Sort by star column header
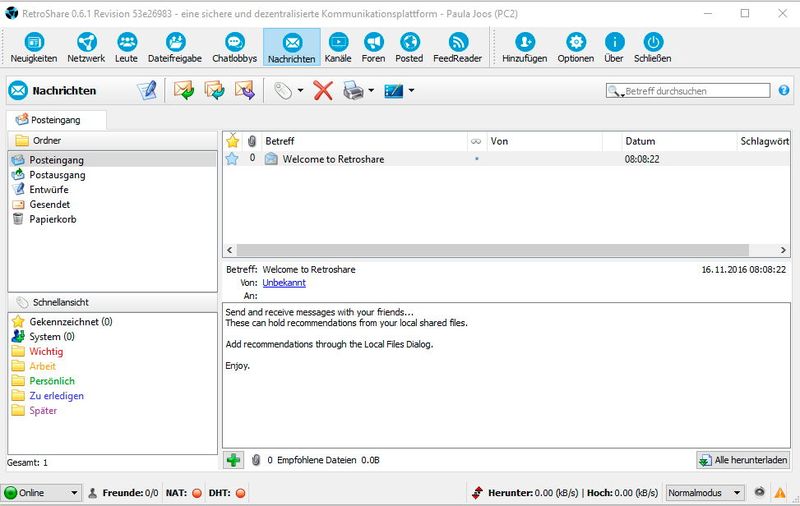The image size is (800, 506). pyautogui.click(x=233, y=141)
